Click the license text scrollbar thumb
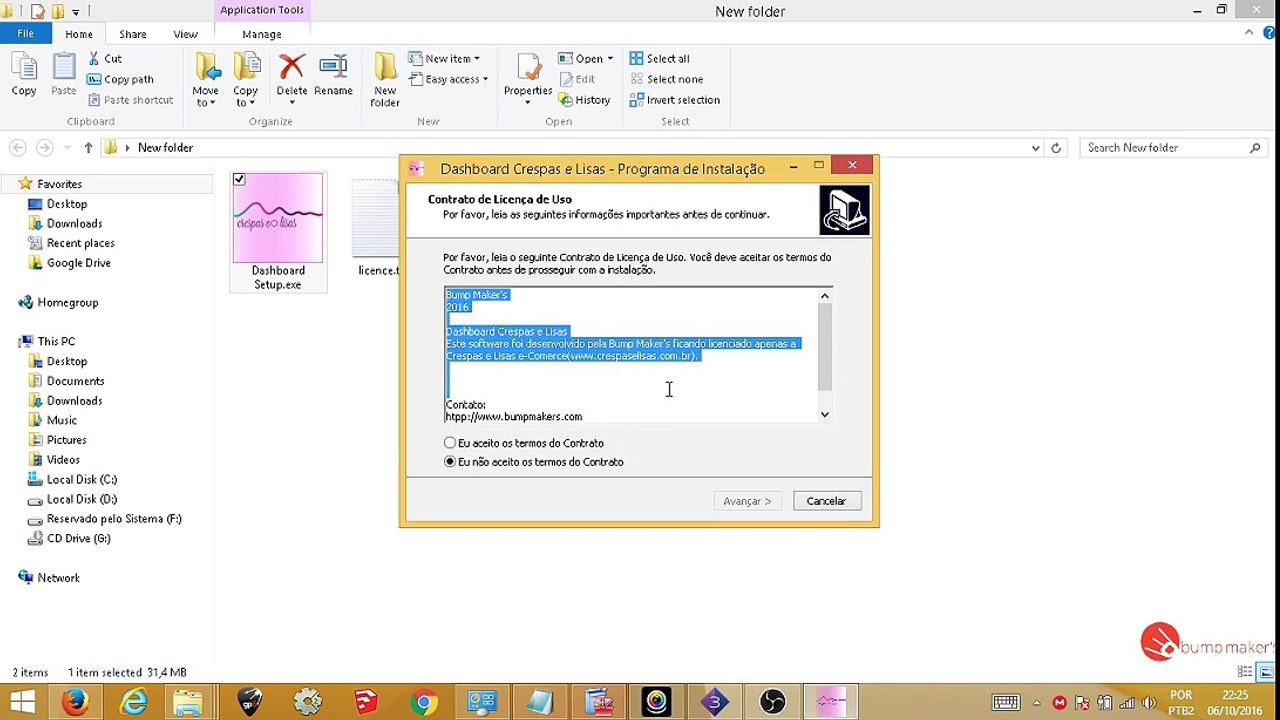 pos(825,346)
